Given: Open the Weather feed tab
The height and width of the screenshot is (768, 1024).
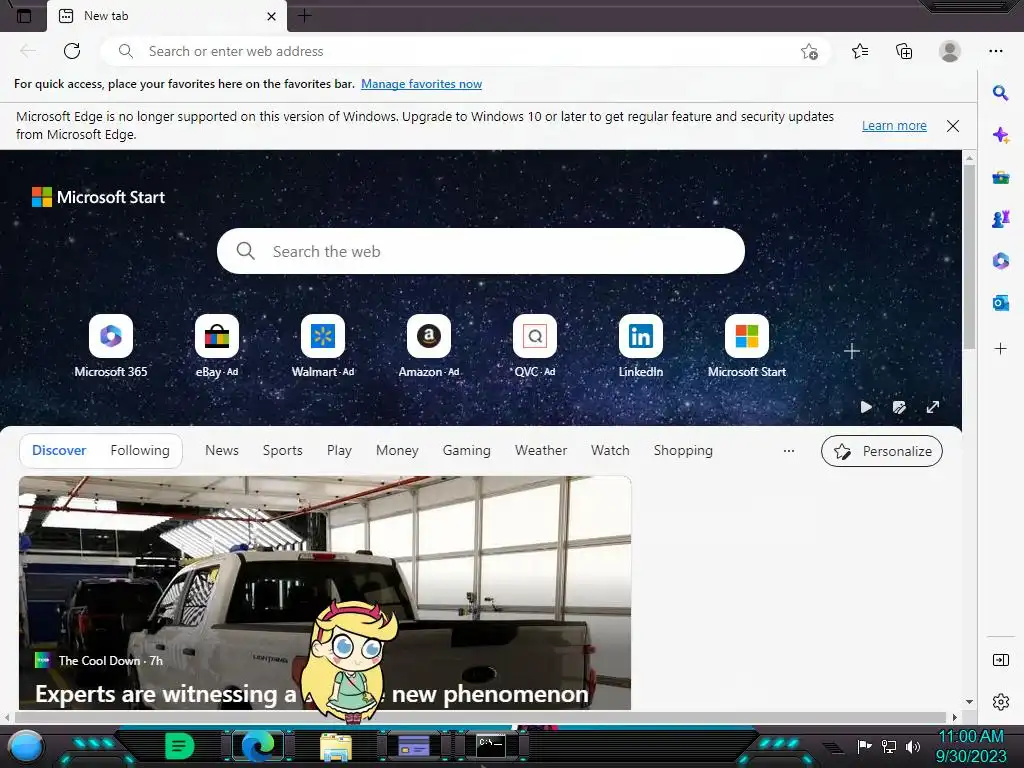Looking at the screenshot, I should pyautogui.click(x=541, y=451).
